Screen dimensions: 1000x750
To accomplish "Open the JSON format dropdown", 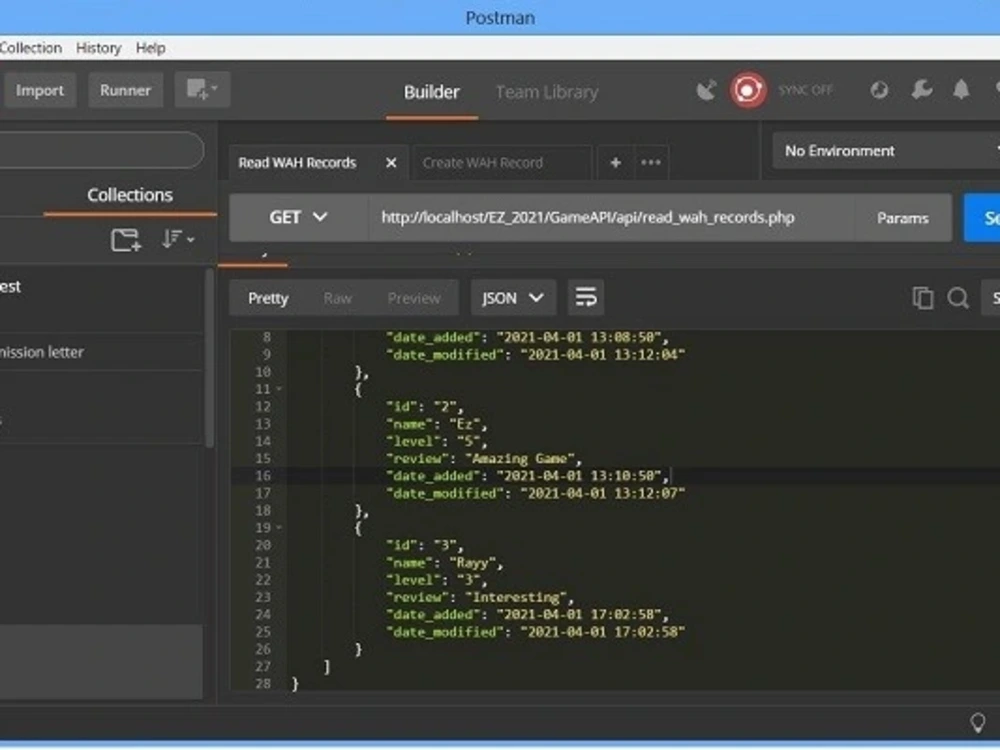I will pyautogui.click(x=513, y=298).
